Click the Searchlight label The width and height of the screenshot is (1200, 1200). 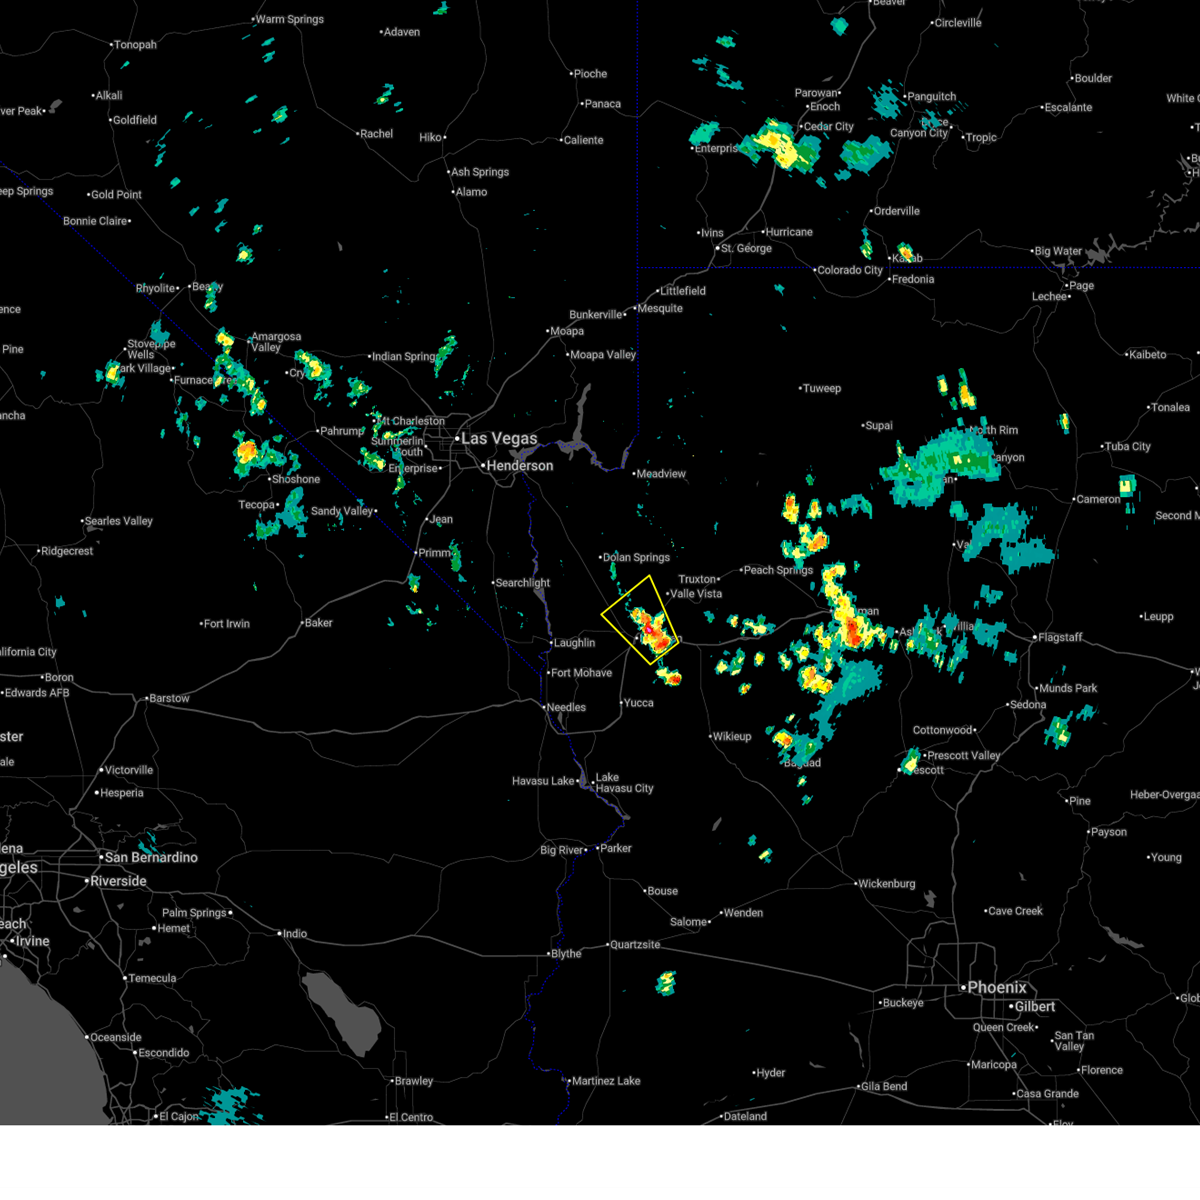point(523,583)
